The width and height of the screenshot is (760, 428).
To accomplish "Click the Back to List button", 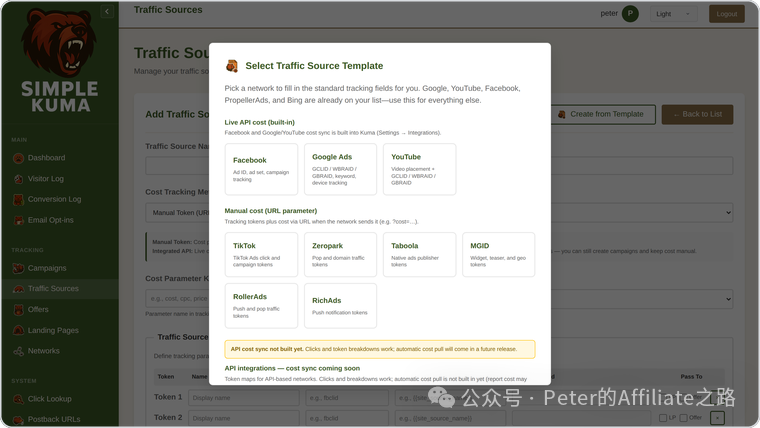I will 697,114.
